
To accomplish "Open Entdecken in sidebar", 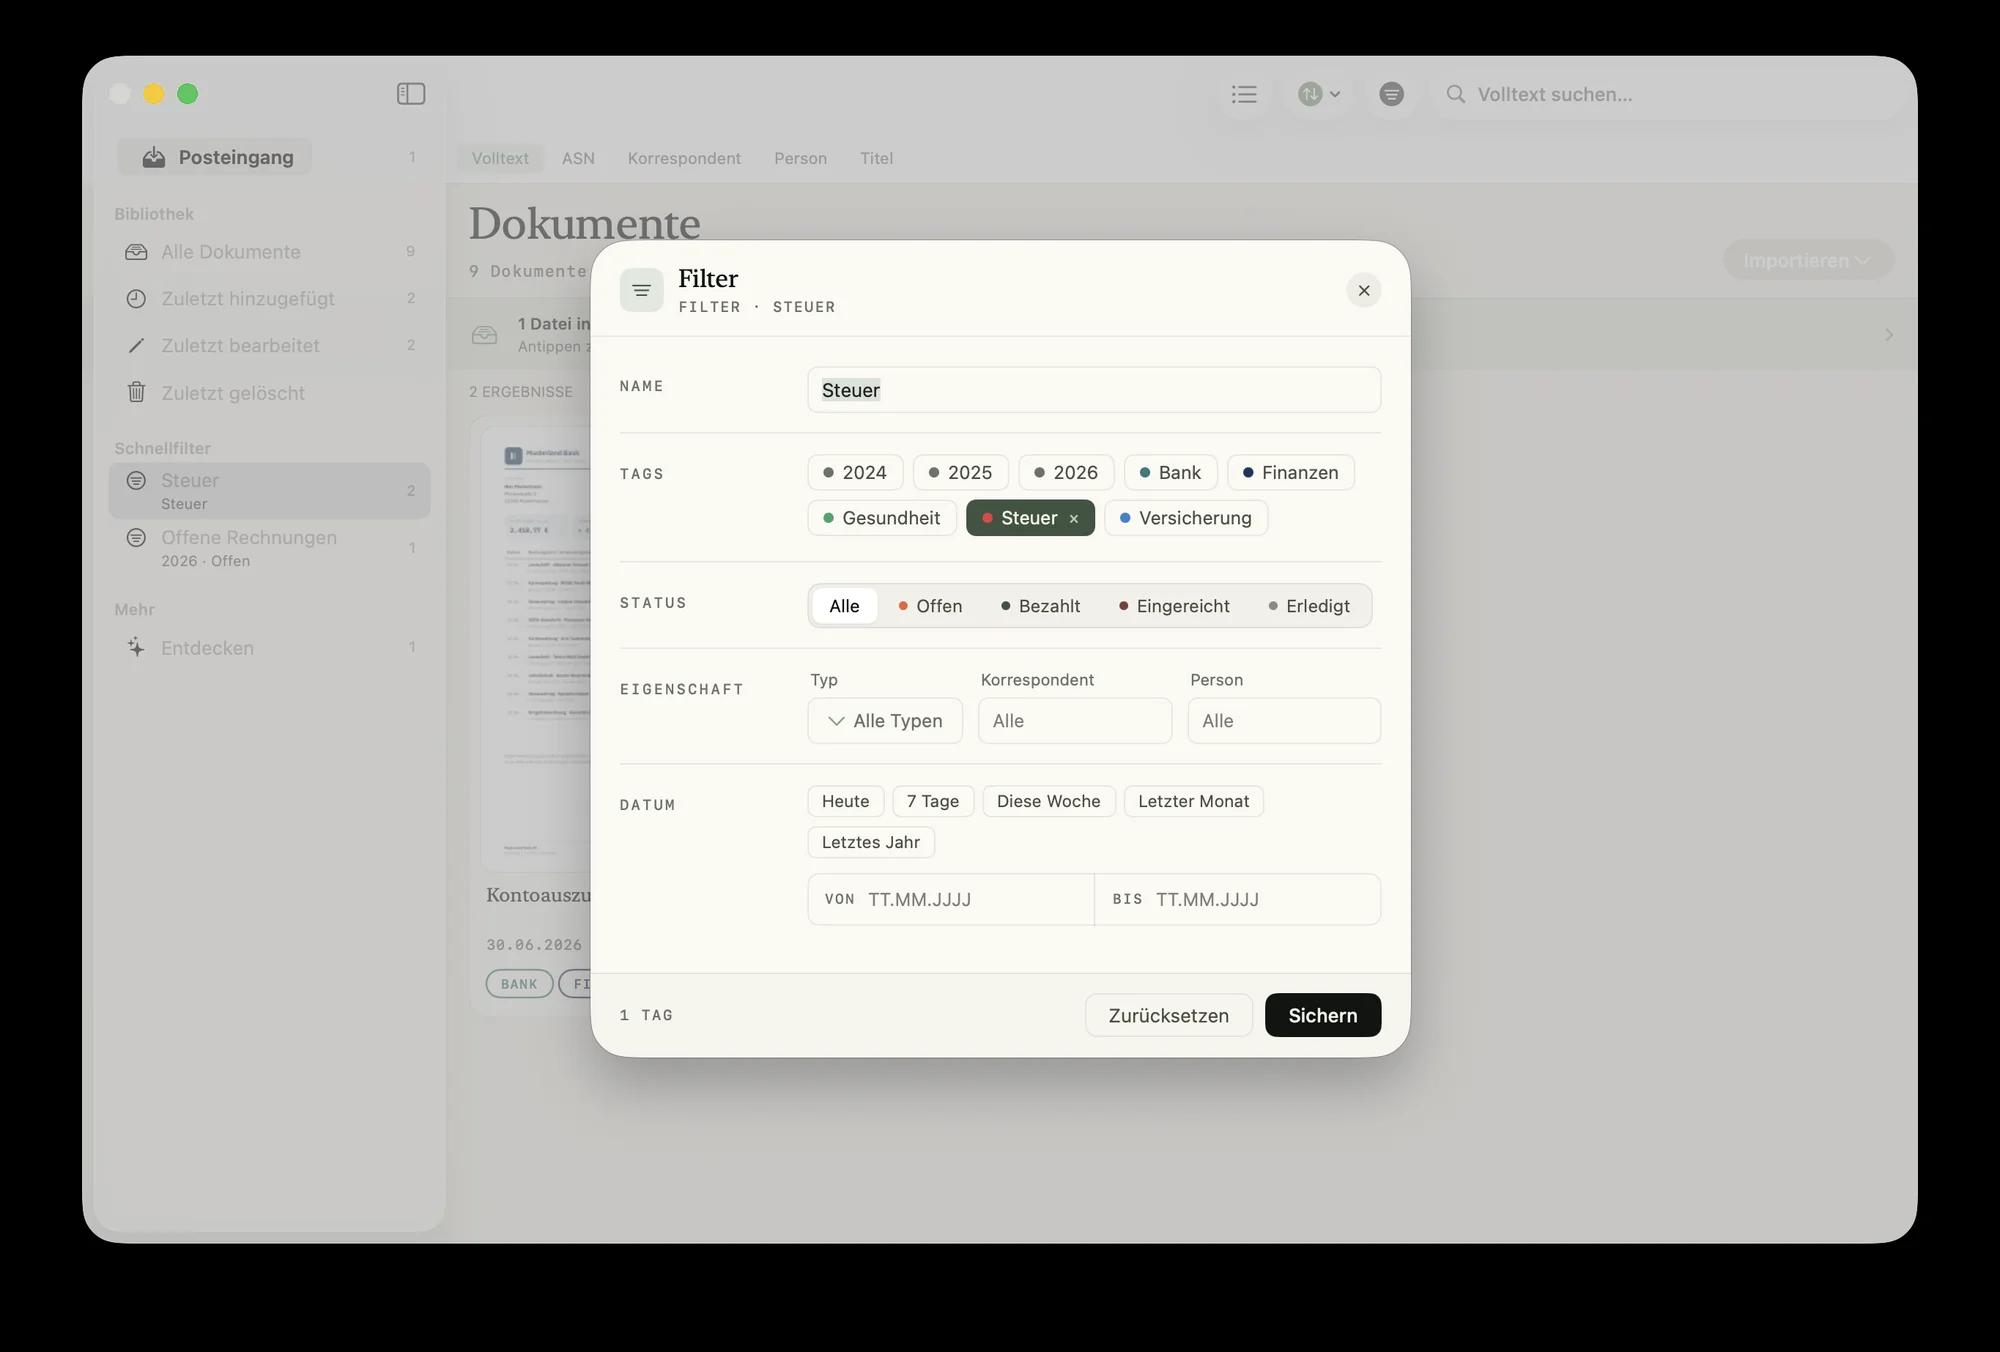I will point(269,648).
